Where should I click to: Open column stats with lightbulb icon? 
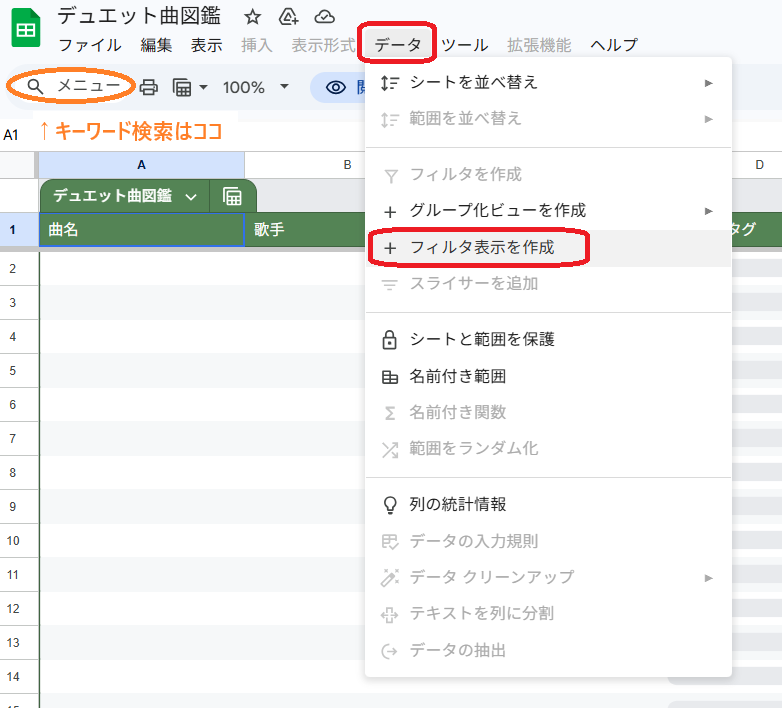(x=457, y=505)
